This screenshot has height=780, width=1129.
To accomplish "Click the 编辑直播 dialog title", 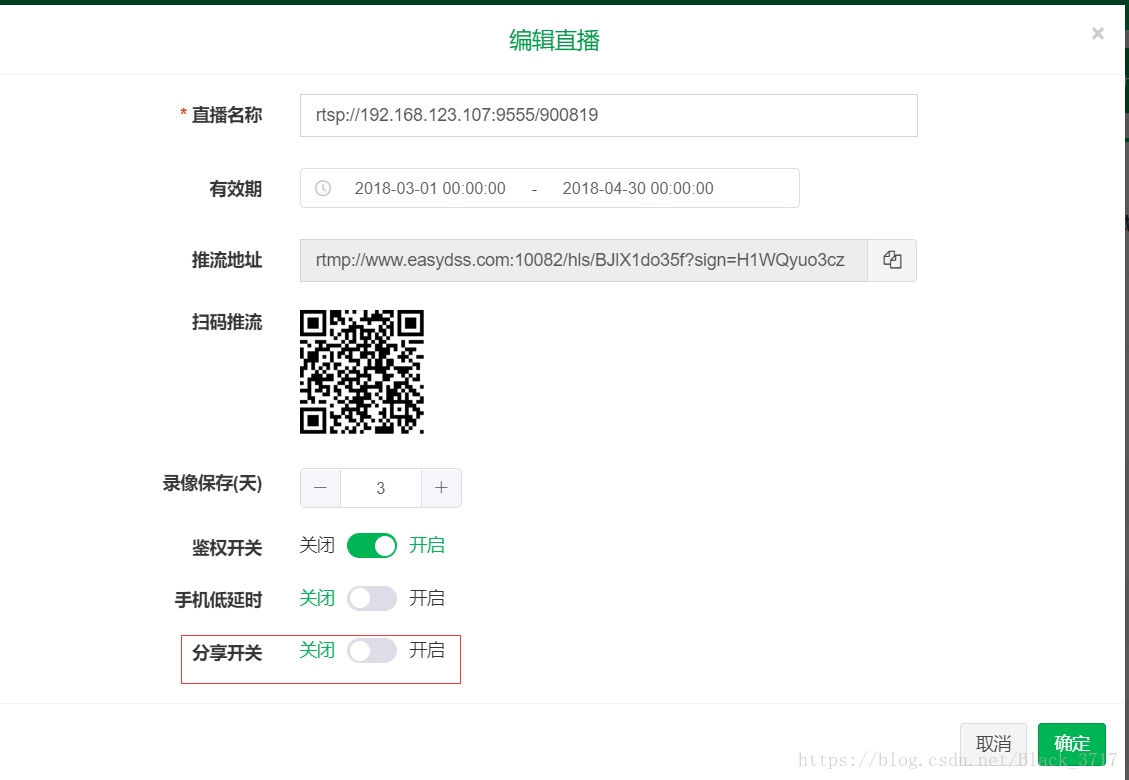I will (554, 40).
